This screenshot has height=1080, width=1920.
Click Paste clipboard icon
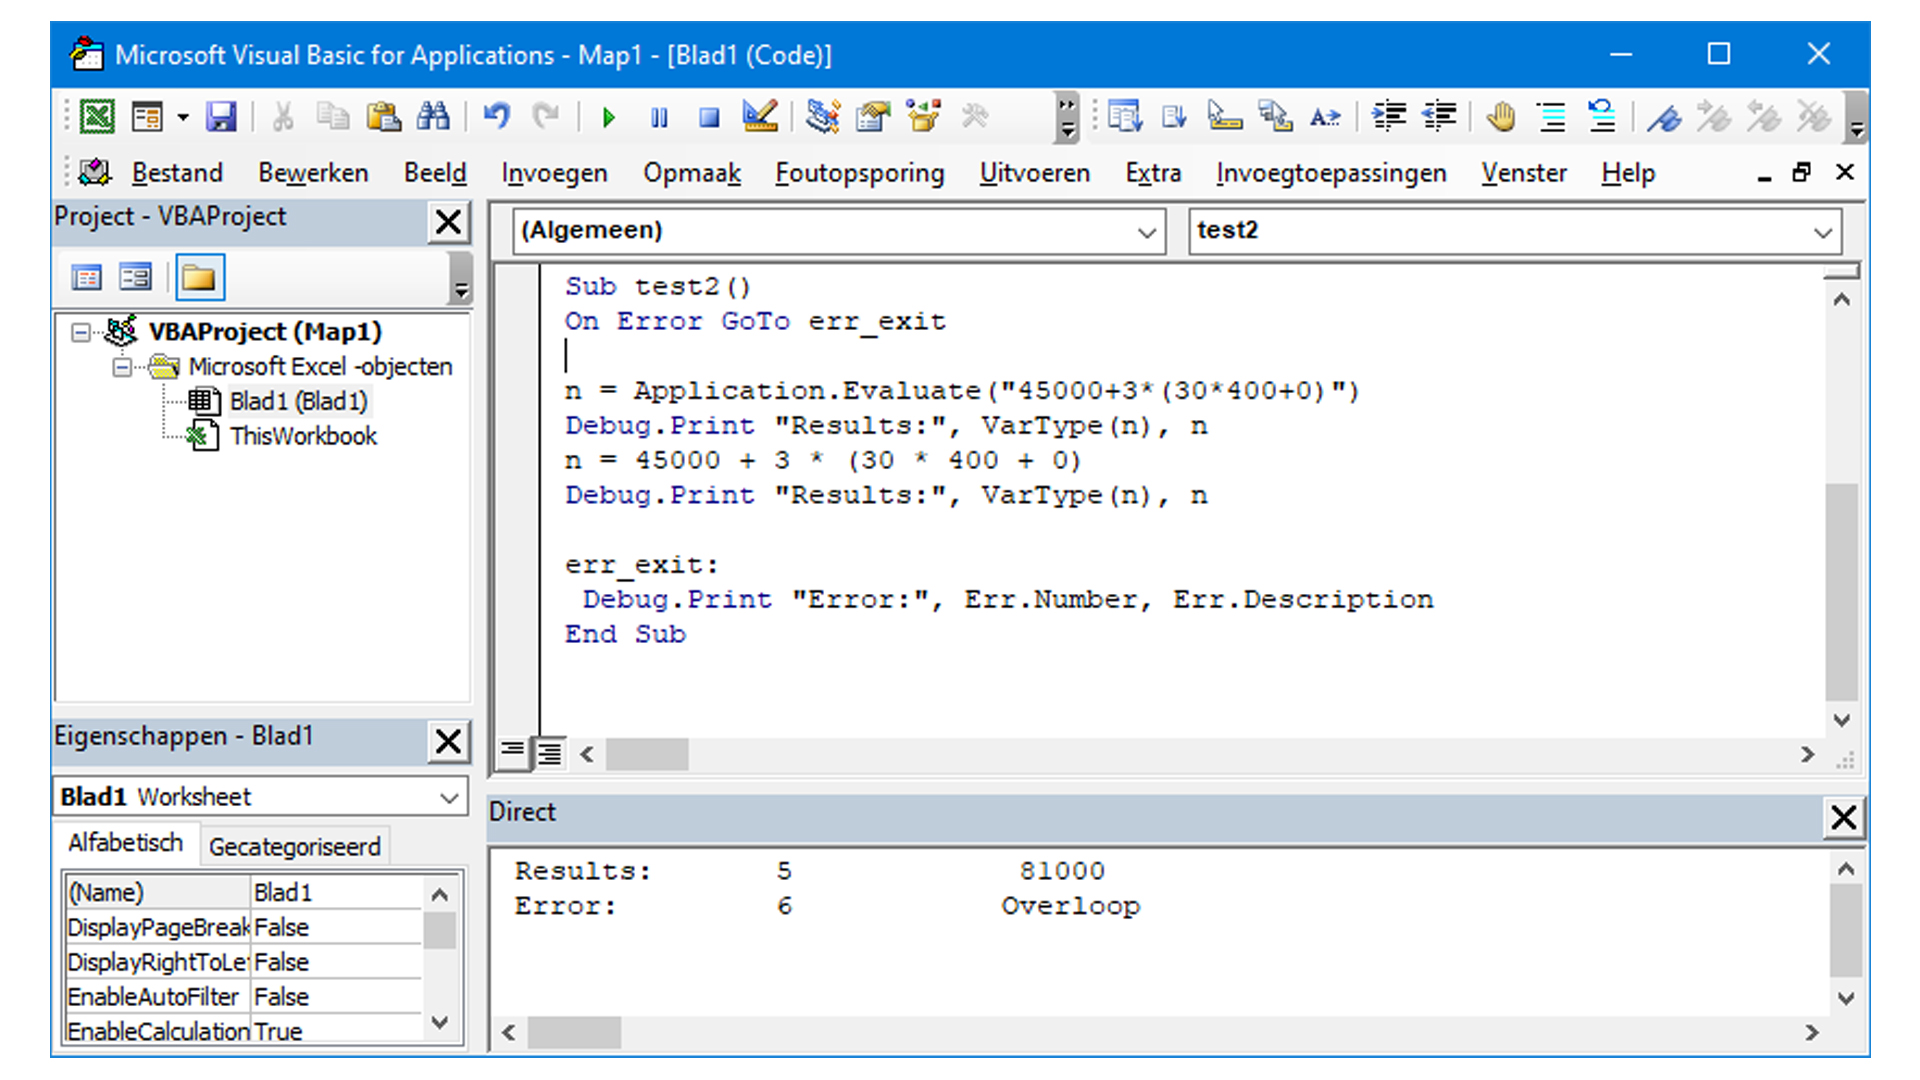click(x=383, y=117)
